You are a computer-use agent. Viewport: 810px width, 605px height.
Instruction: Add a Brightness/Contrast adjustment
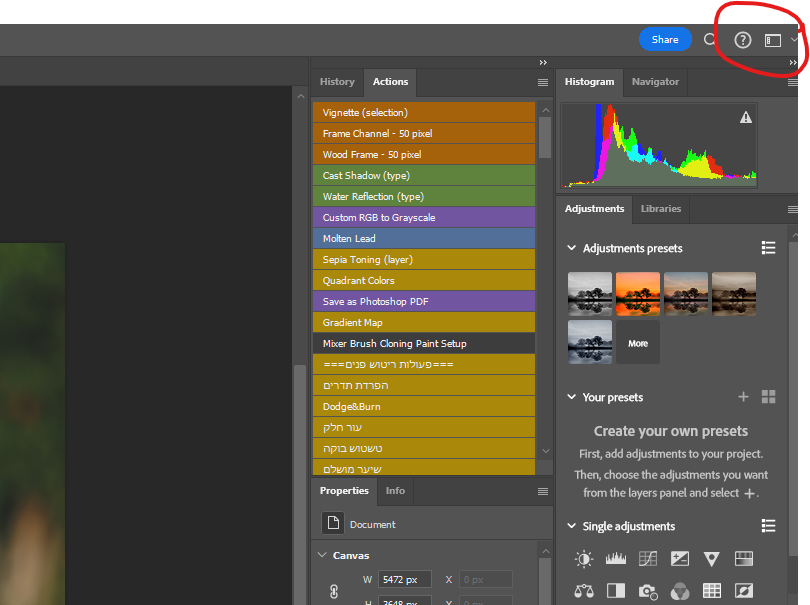[584, 560]
